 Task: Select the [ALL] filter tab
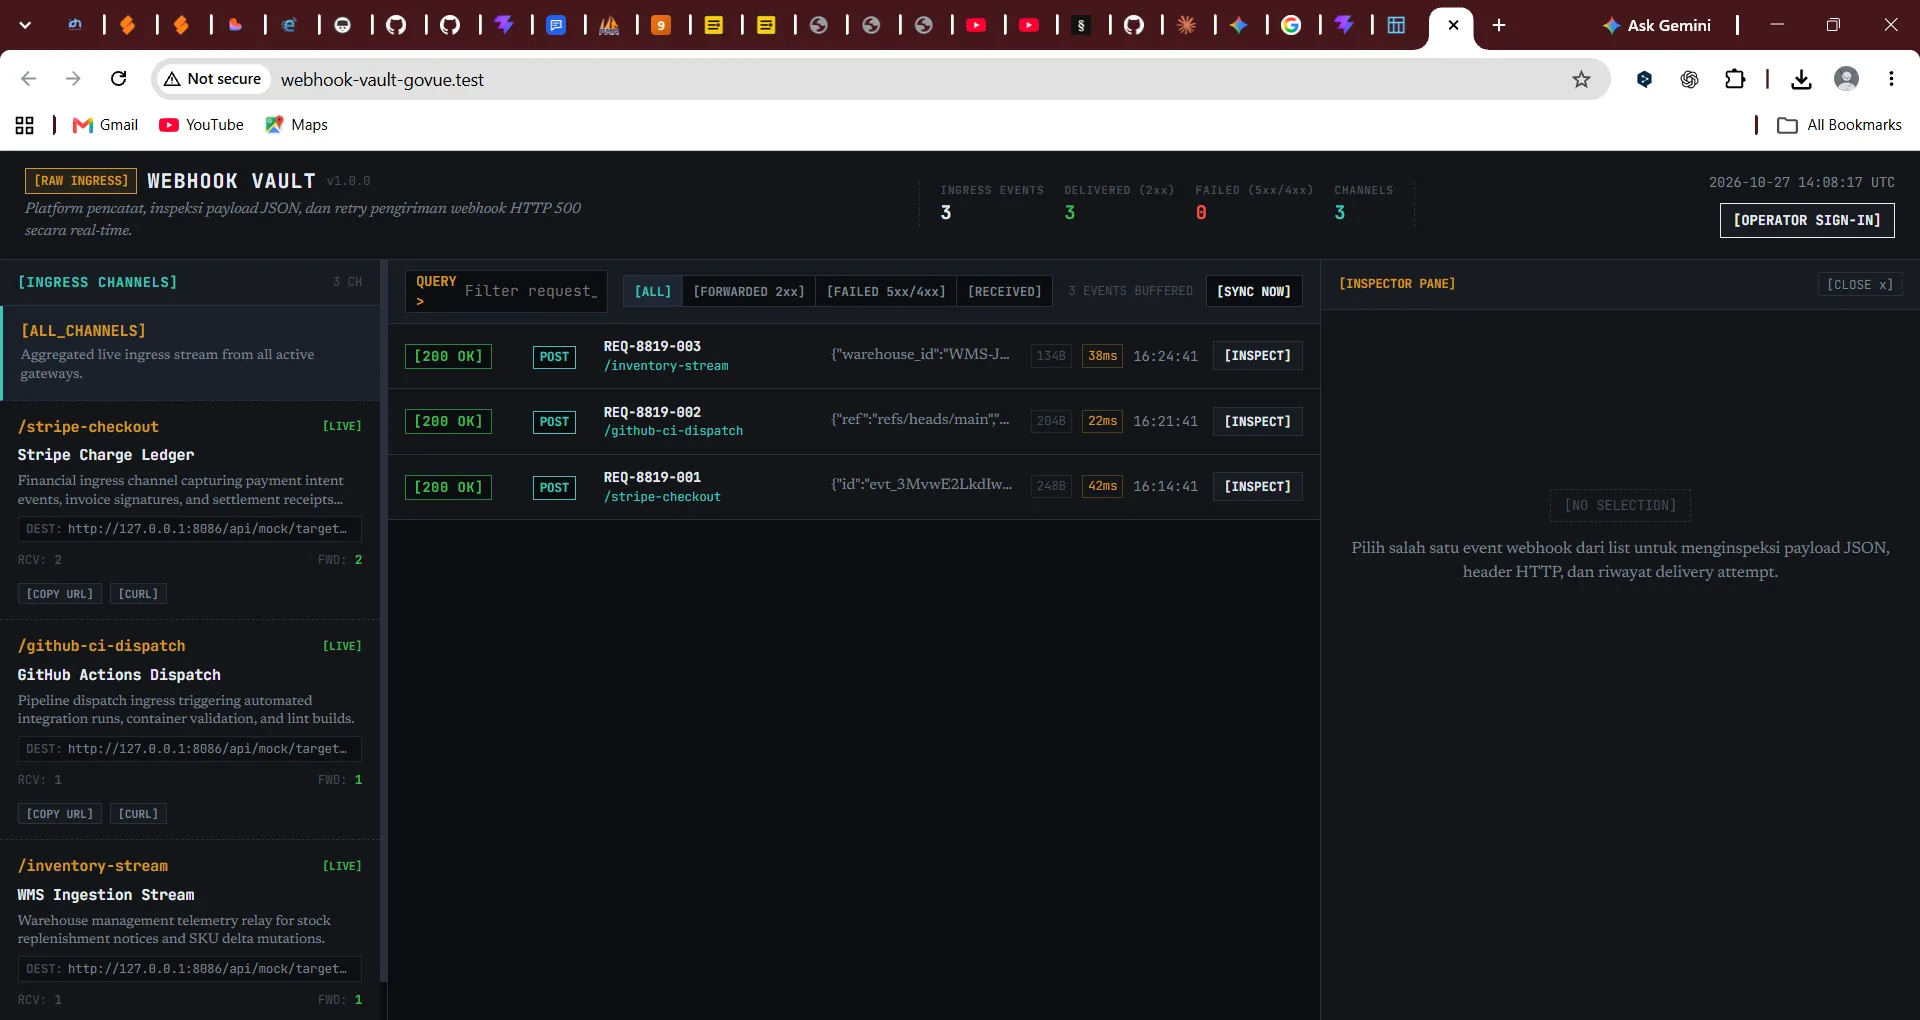[653, 291]
